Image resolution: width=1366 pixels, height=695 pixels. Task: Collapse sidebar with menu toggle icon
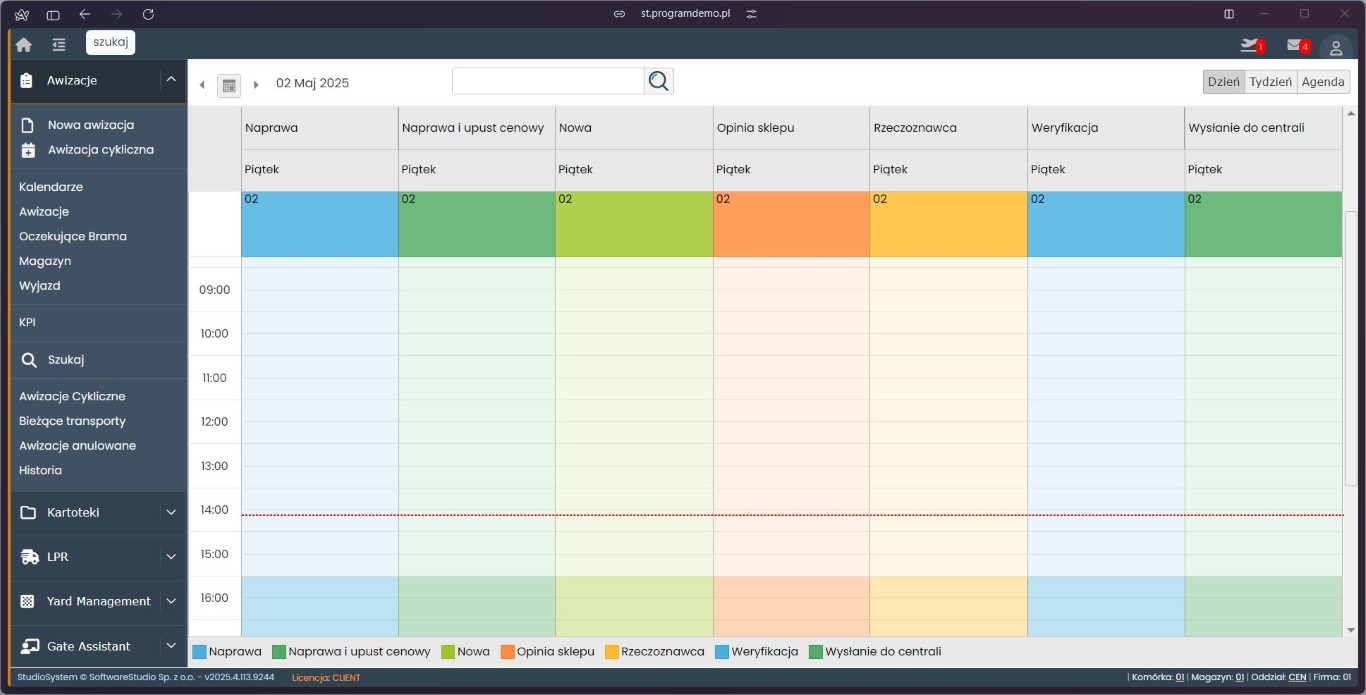click(59, 44)
